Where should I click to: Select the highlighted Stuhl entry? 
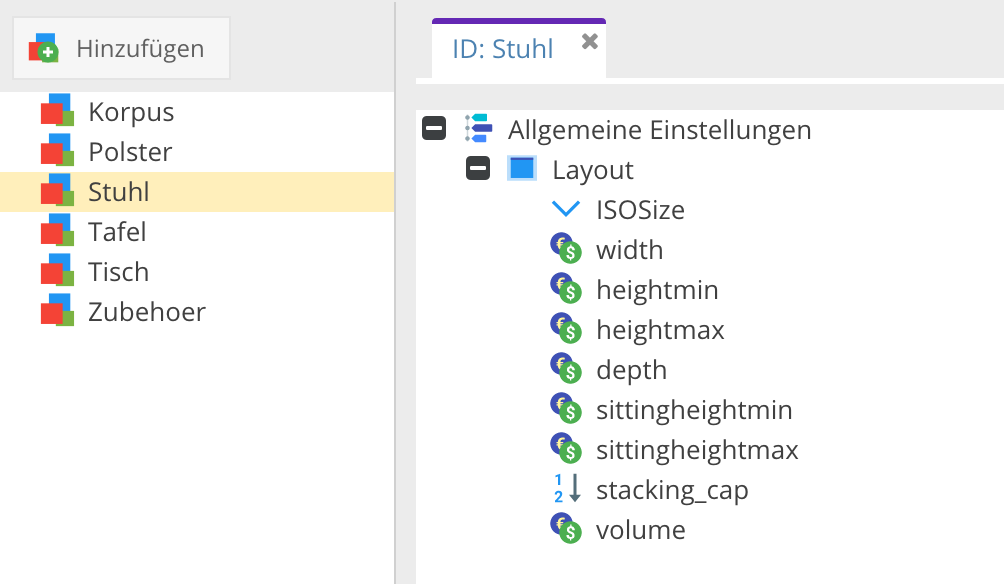(118, 192)
